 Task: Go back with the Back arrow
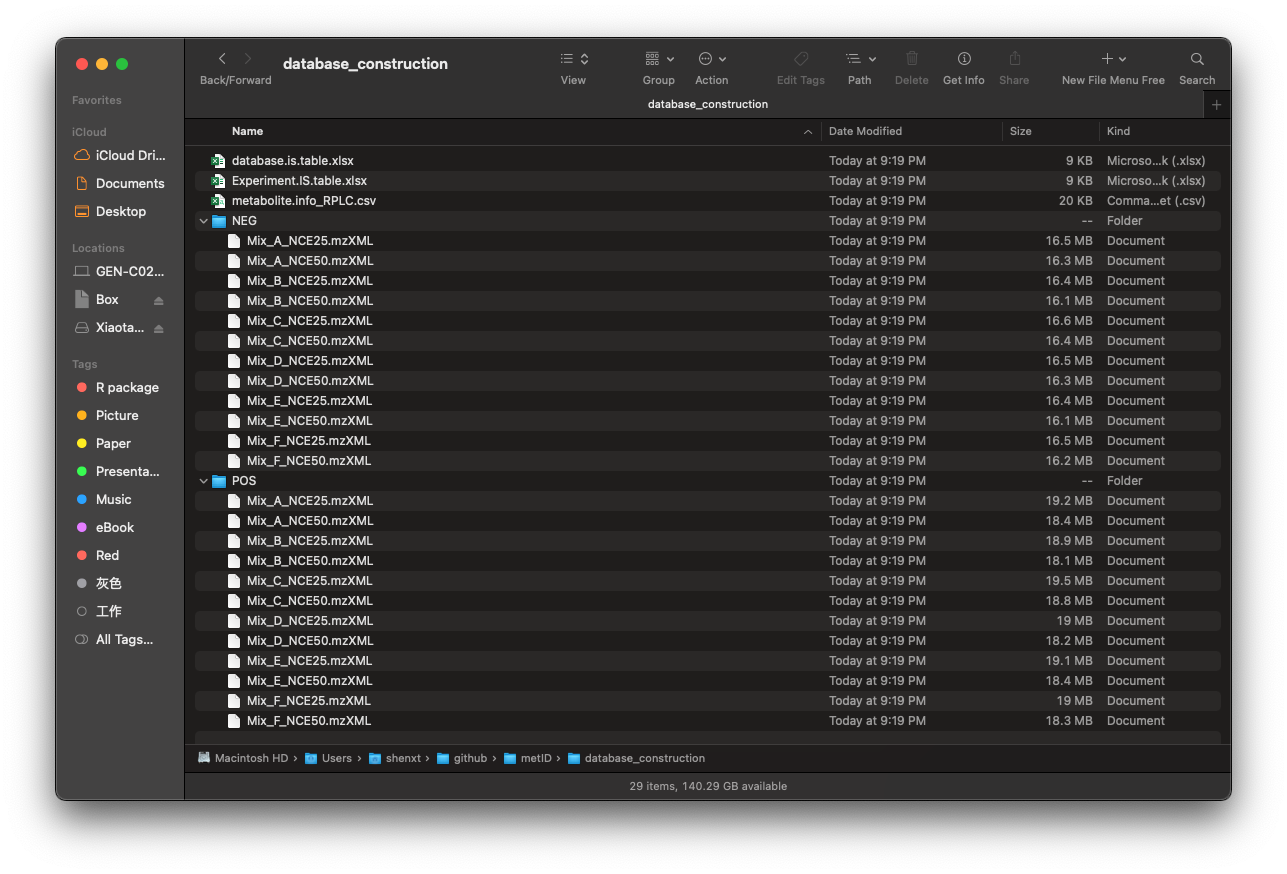point(222,59)
